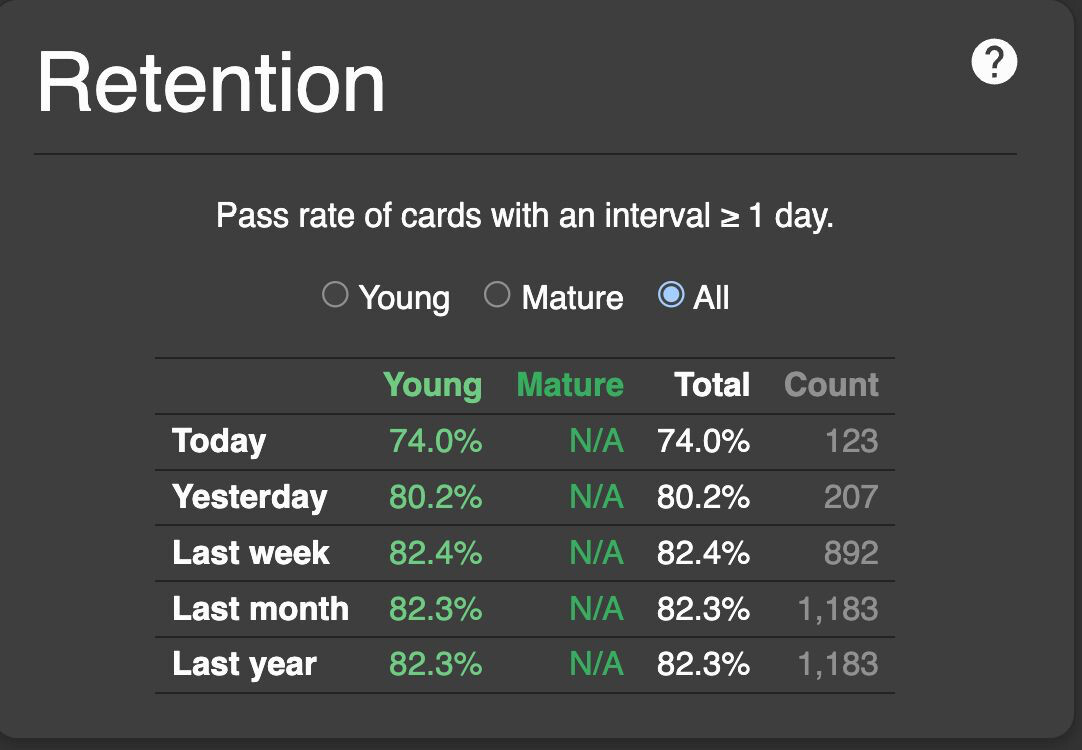Select the Young radio button

coord(335,295)
